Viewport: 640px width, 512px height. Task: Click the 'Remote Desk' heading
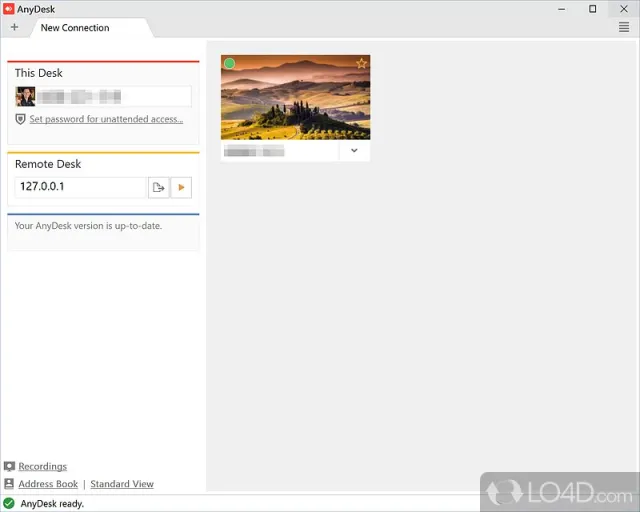pyautogui.click(x=48, y=164)
